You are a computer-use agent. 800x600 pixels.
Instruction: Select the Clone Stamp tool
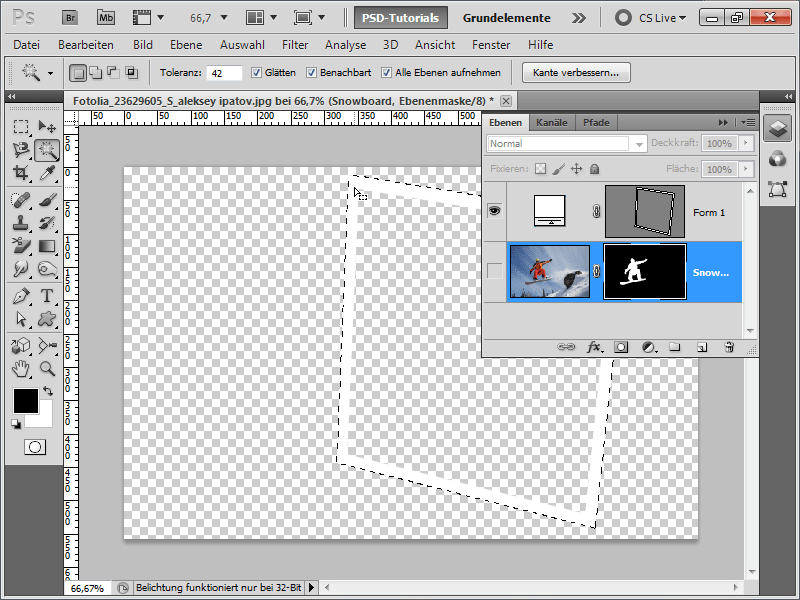coord(21,223)
